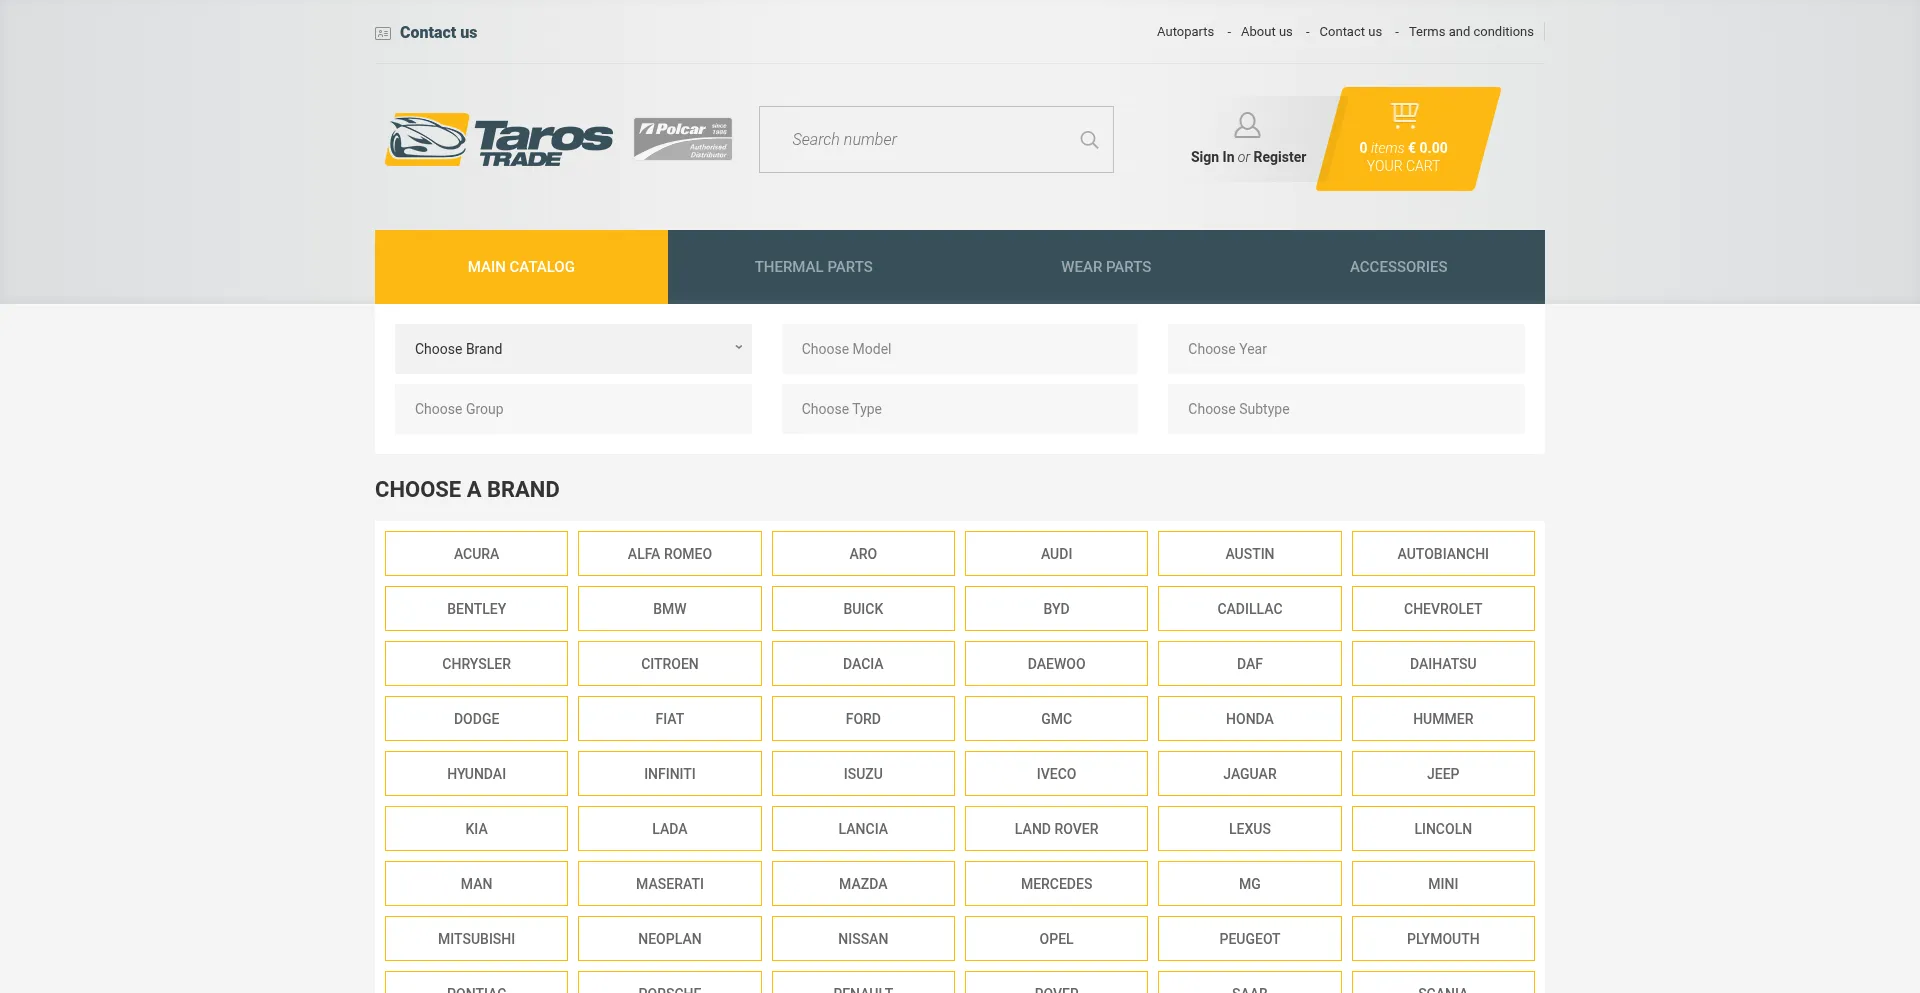This screenshot has height=993, width=1920.
Task: Click the Register link
Action: tap(1279, 157)
